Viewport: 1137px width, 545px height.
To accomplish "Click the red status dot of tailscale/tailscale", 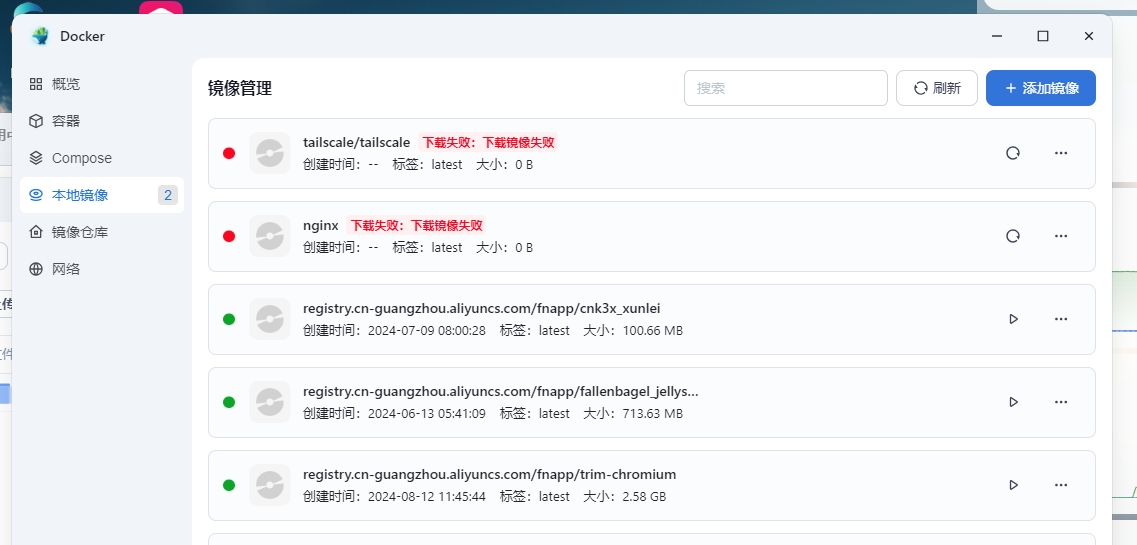I will 229,153.
